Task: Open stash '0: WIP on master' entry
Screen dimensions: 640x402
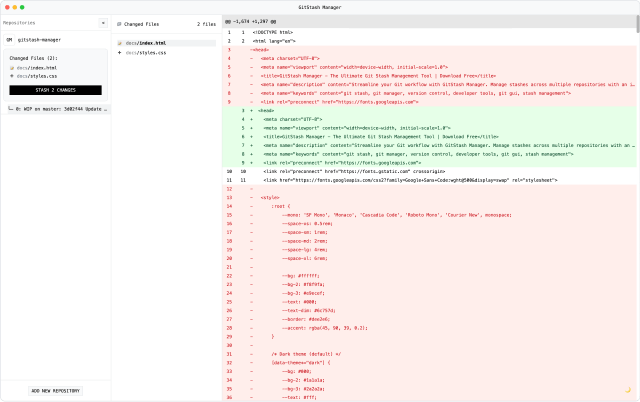Action: tap(58, 109)
